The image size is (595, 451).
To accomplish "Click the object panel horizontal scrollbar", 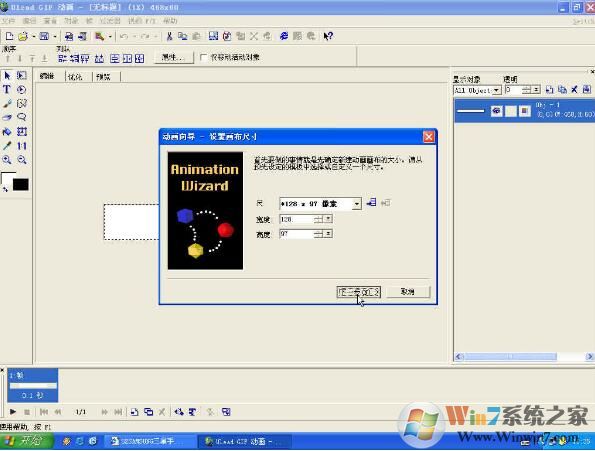I will pyautogui.click(x=524, y=356).
